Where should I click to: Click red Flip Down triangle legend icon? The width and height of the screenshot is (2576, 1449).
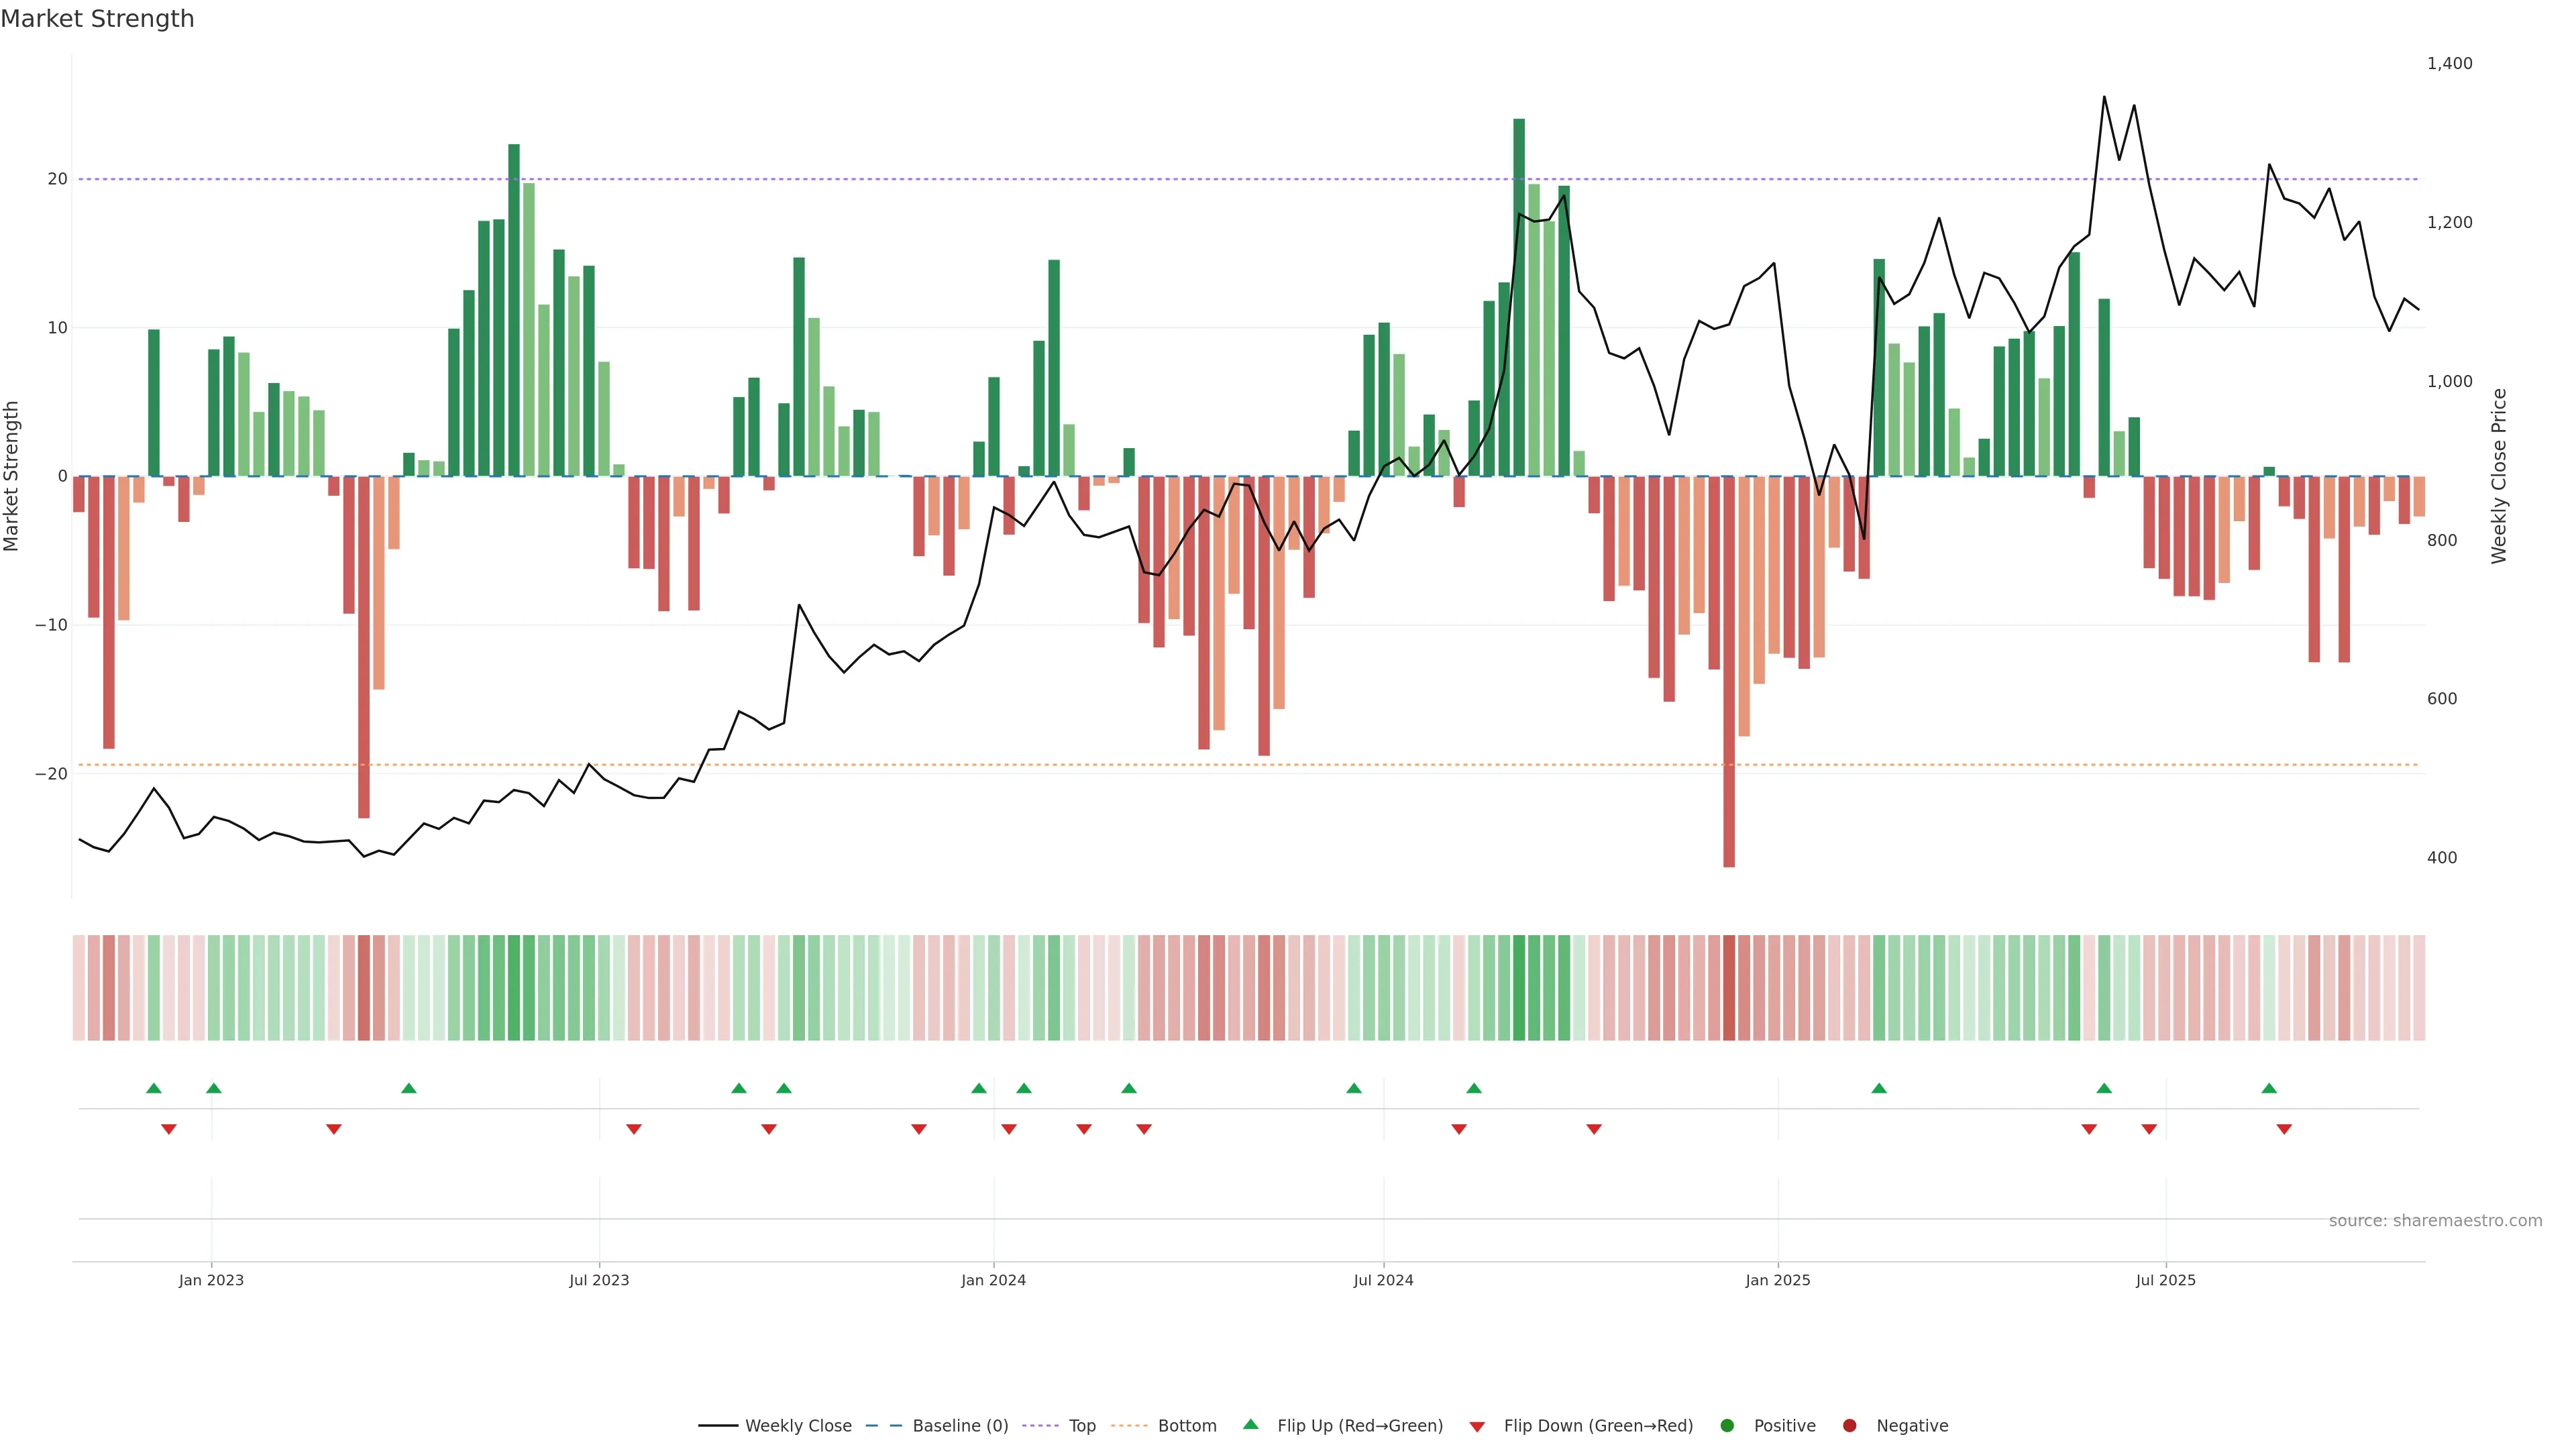point(1477,1426)
